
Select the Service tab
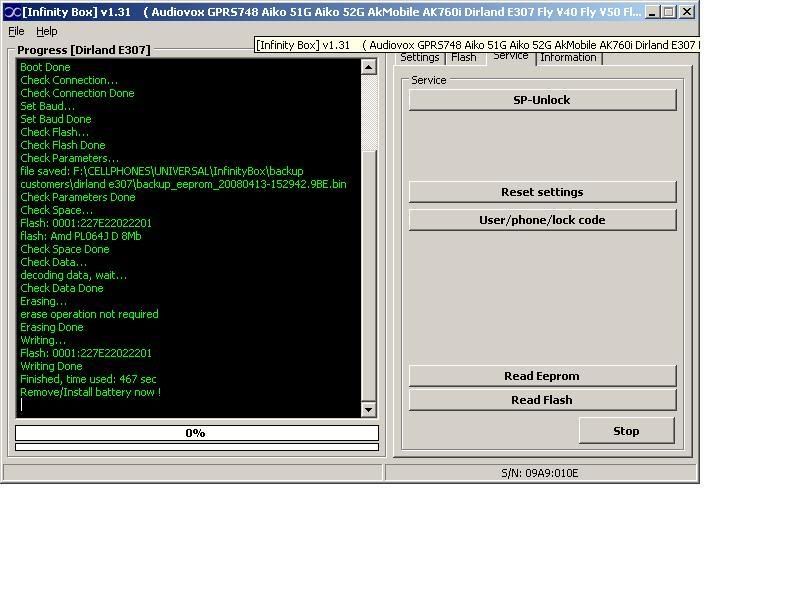511,57
